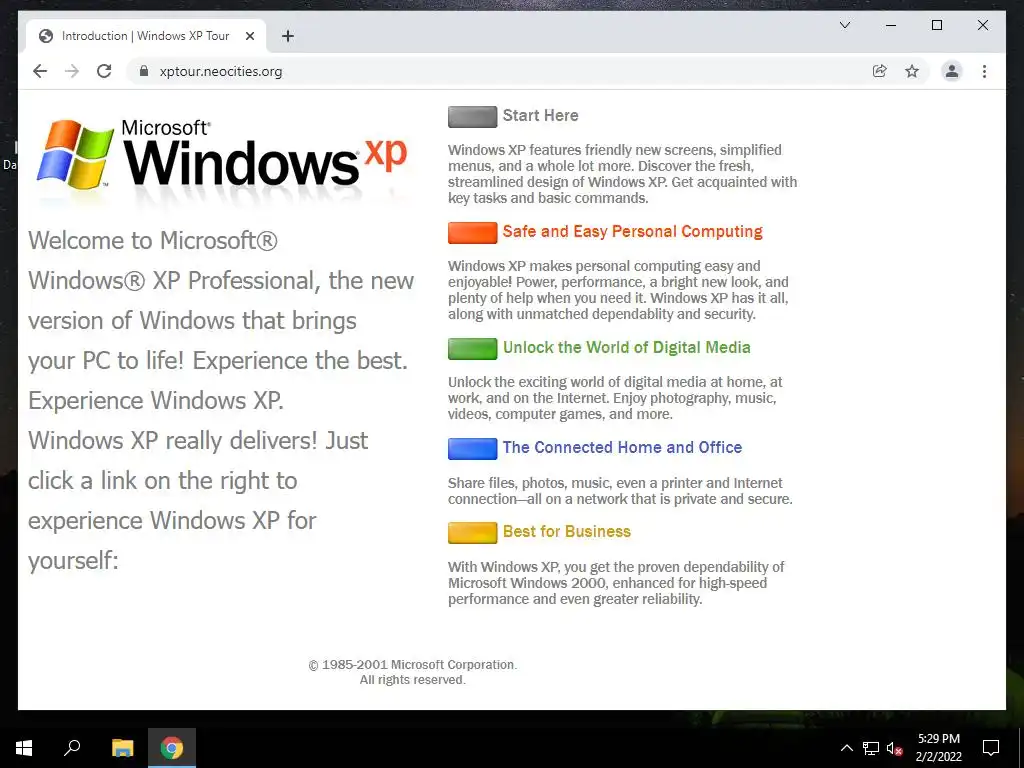1024x768 pixels.
Task: Click the orange Safe and Easy button graphic
Action: point(472,232)
